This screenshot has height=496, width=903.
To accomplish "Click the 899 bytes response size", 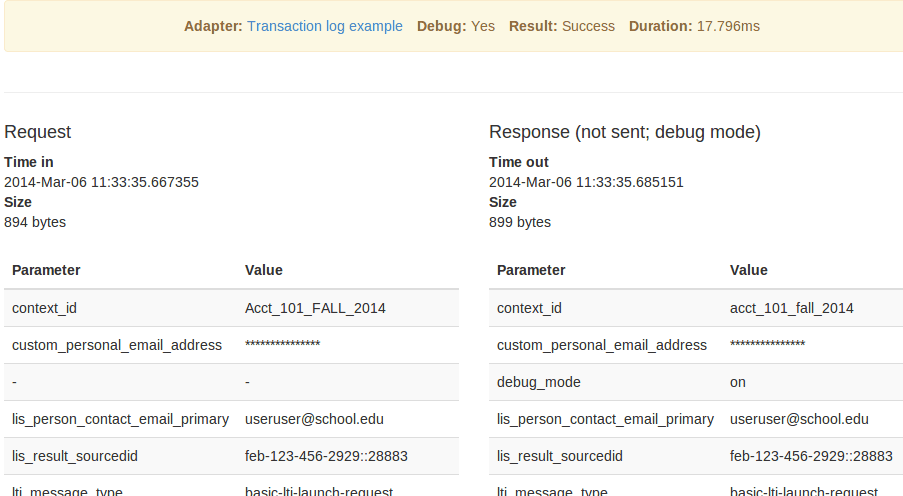I will [520, 222].
